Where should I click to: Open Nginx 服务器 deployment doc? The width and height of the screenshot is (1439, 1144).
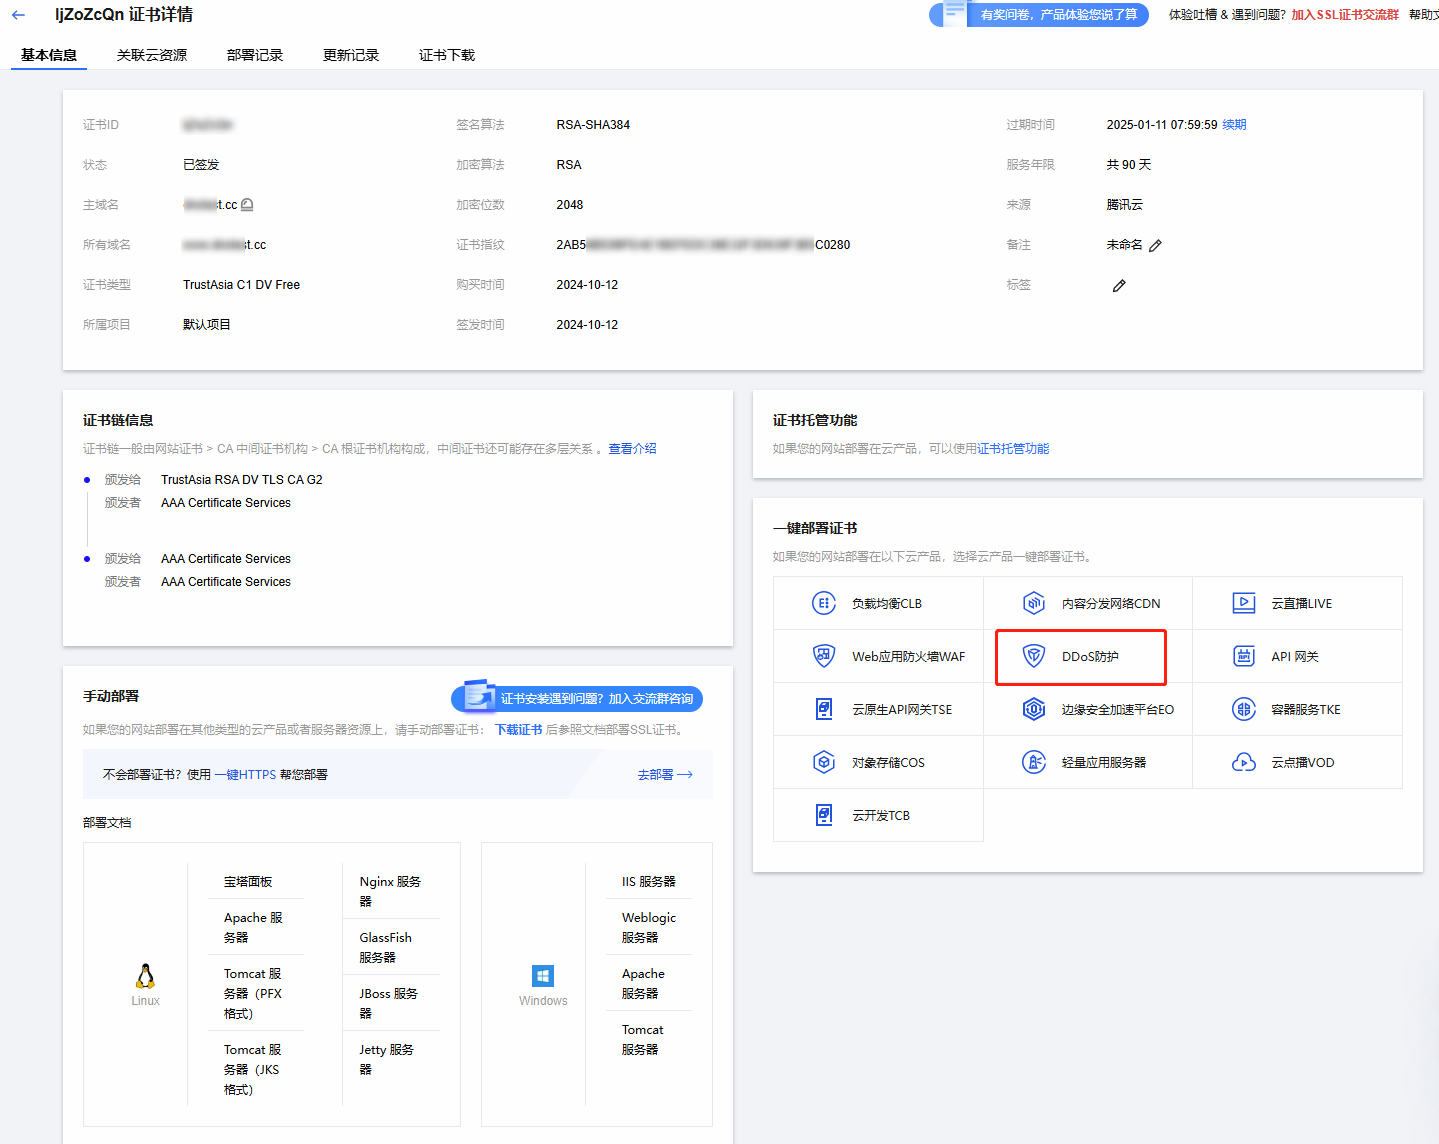(390, 892)
